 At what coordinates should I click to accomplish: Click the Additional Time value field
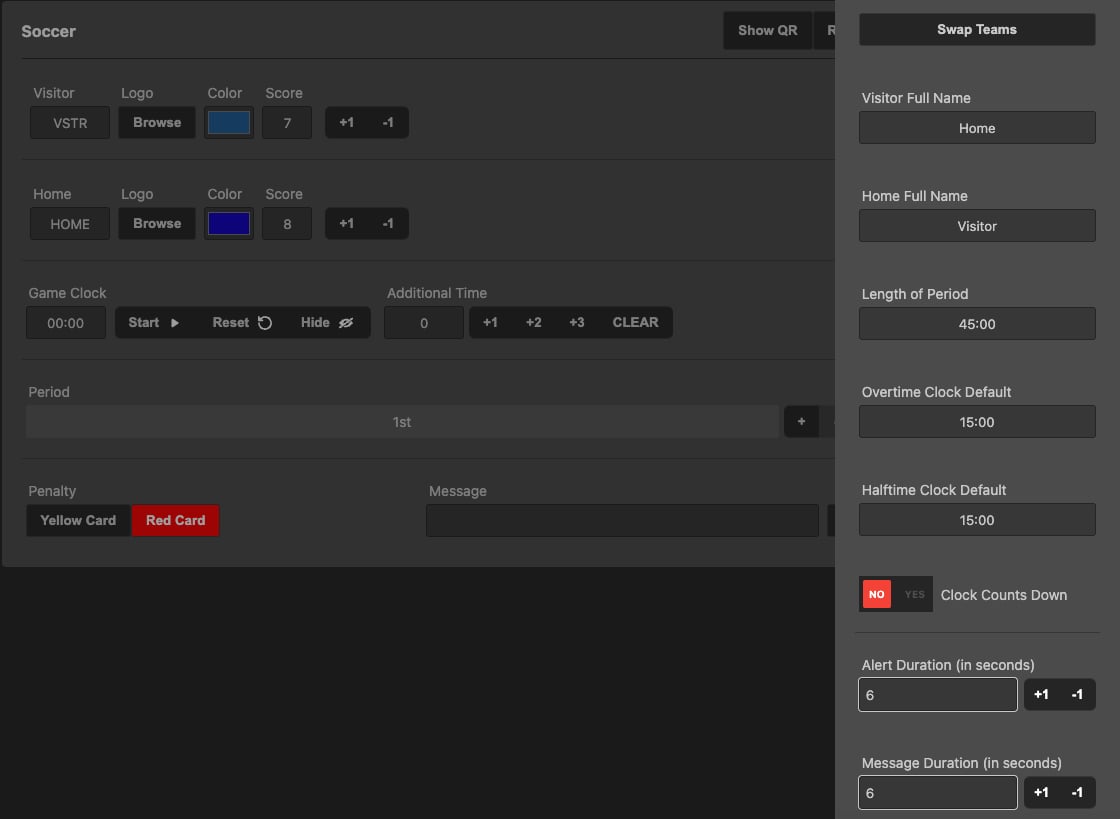[x=424, y=323]
